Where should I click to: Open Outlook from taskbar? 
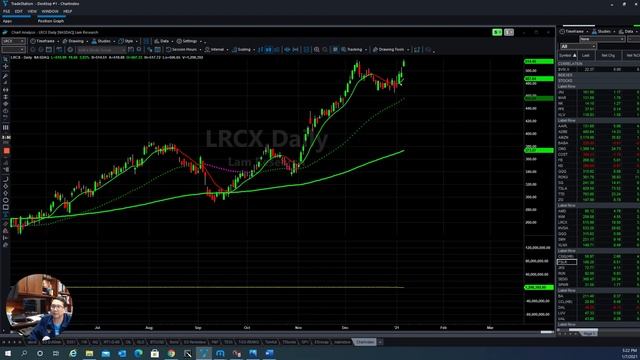[x=122, y=353]
